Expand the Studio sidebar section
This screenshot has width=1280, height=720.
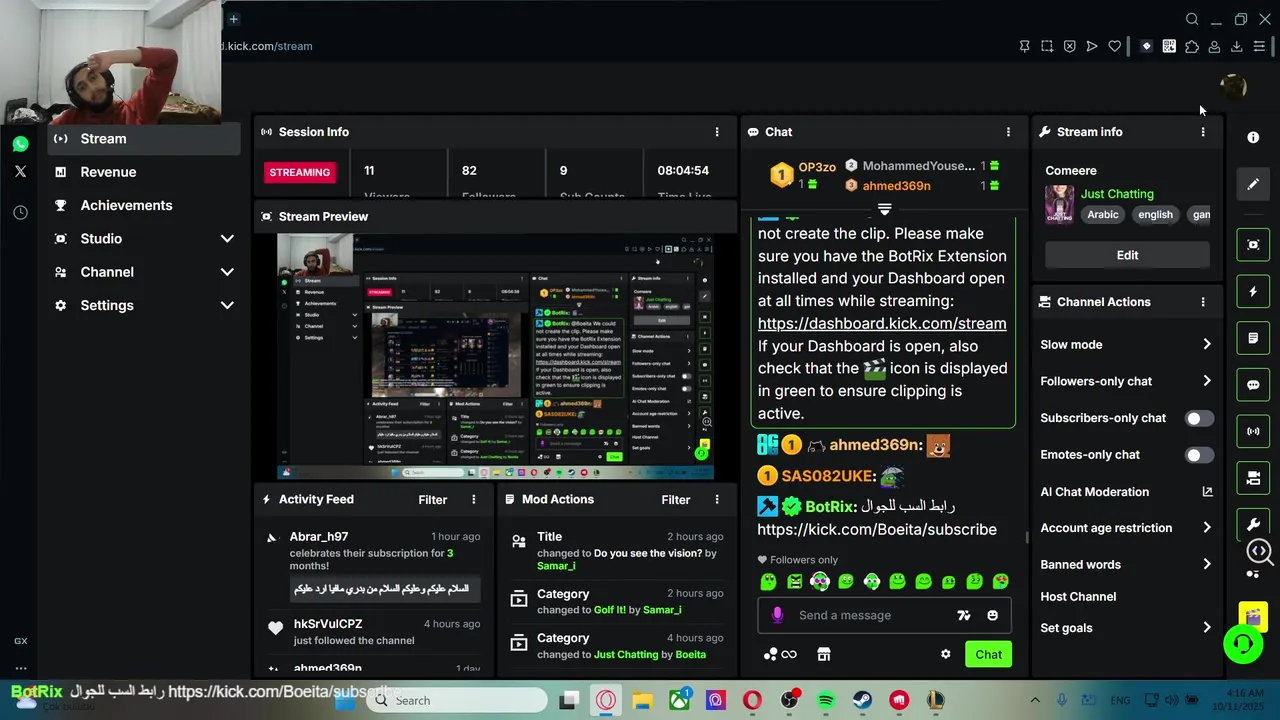click(x=227, y=239)
